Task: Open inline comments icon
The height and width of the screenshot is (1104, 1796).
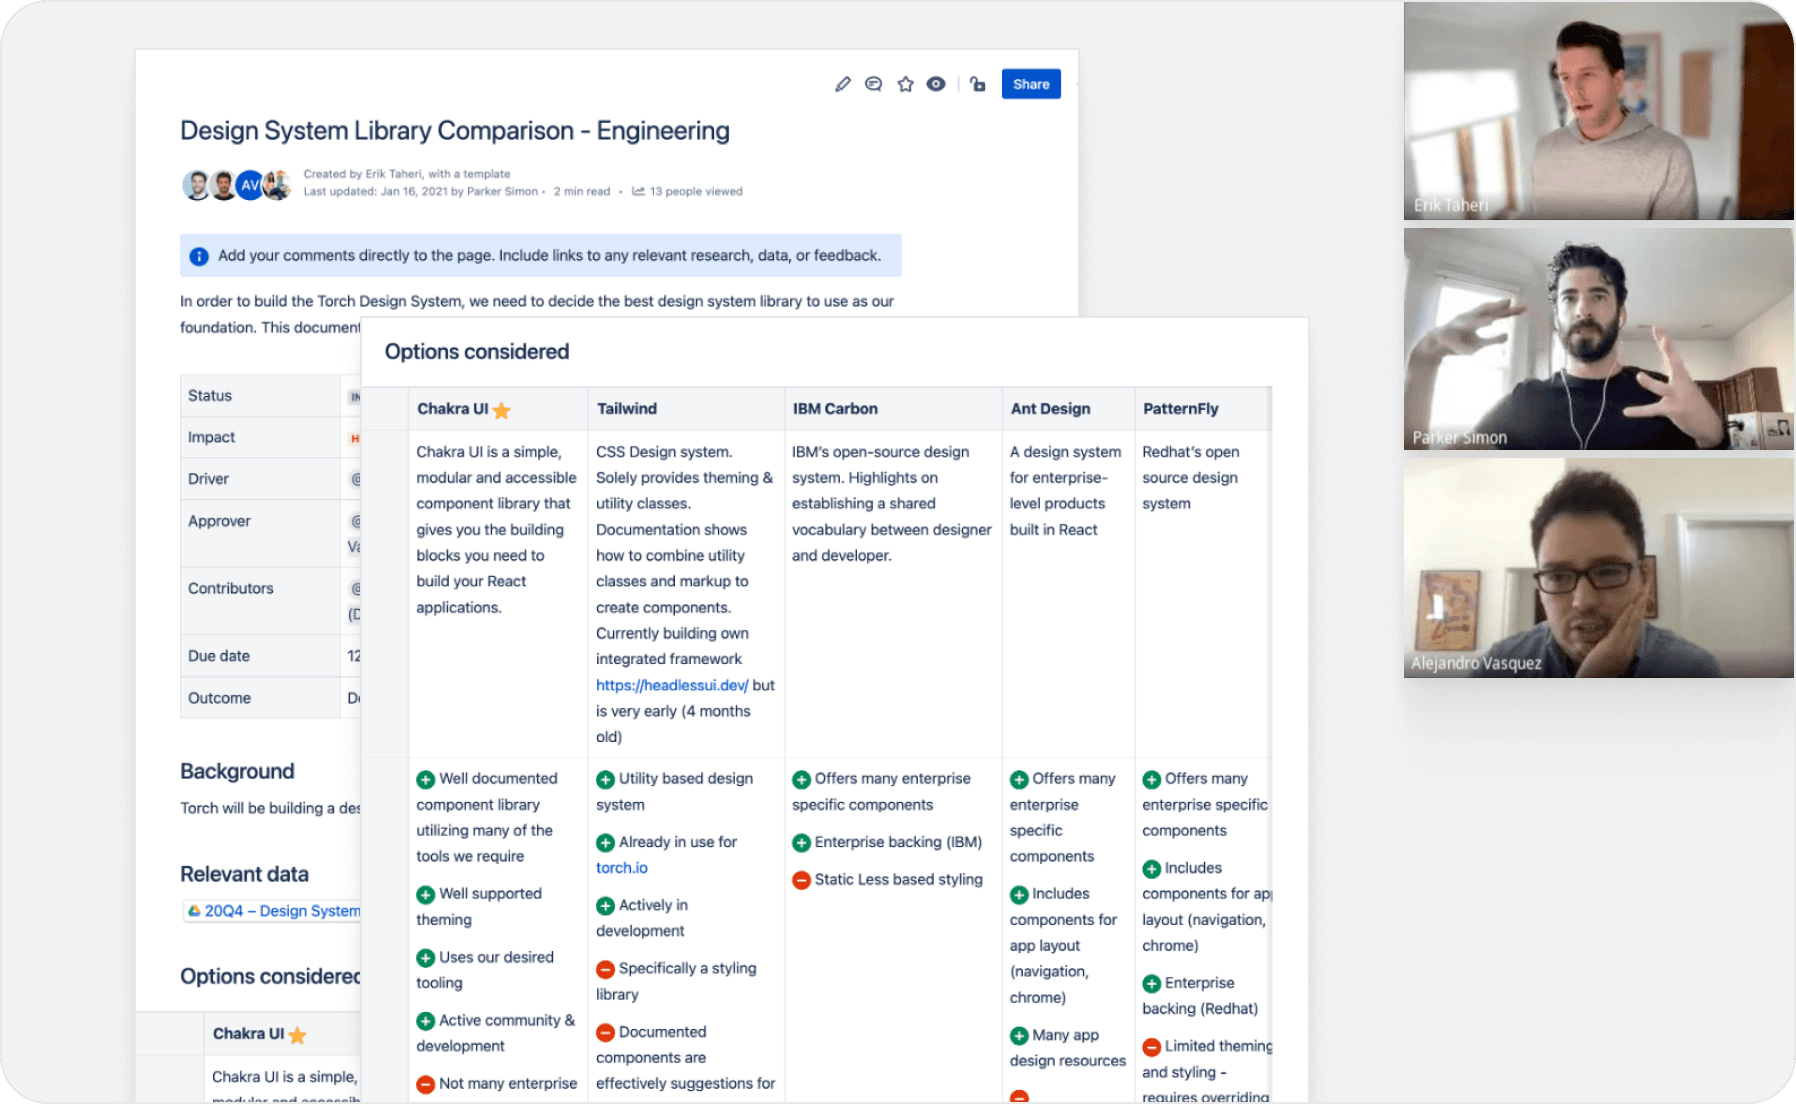Action: click(x=873, y=84)
